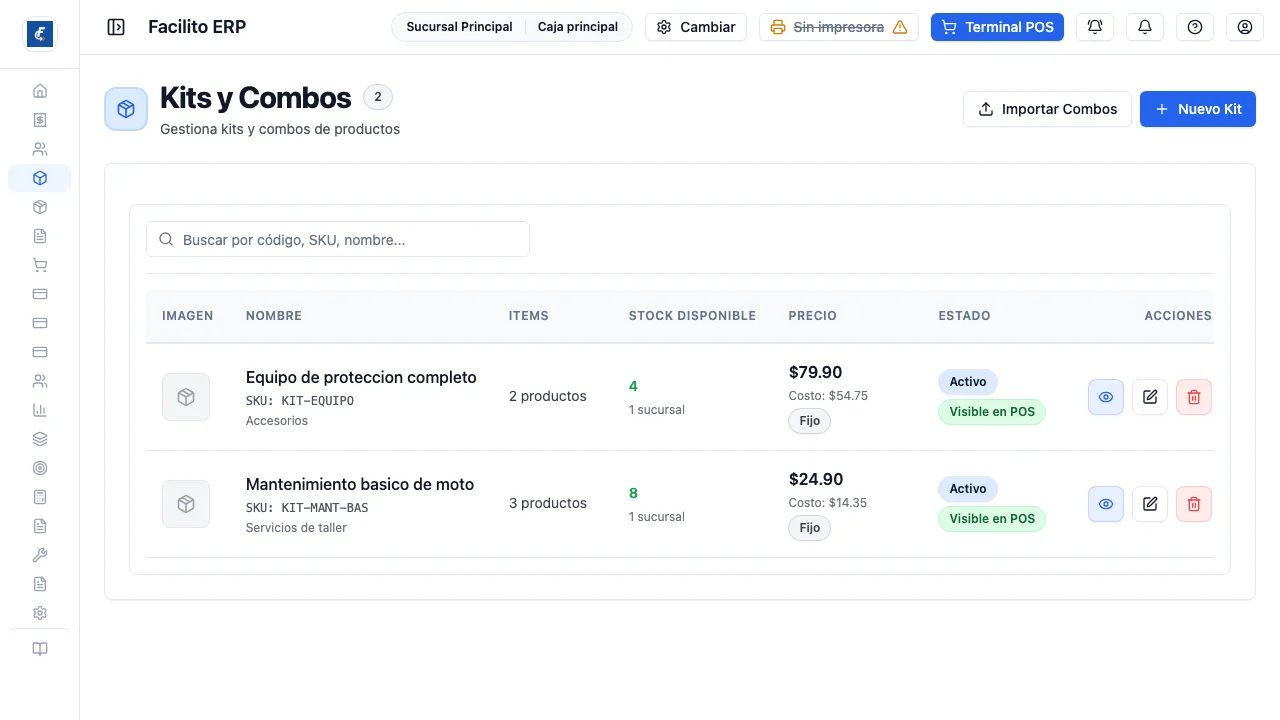The image size is (1280, 720).
Task: Click the $24.90 price
Action: click(816, 479)
